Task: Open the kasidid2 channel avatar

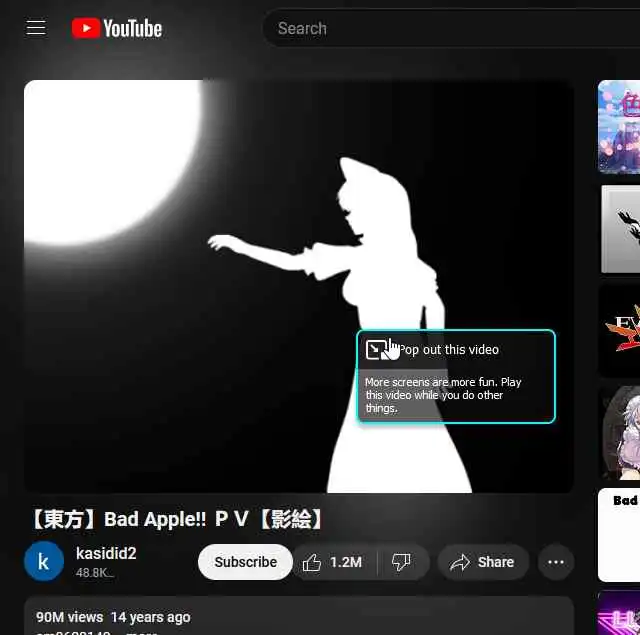Action: tap(44, 561)
